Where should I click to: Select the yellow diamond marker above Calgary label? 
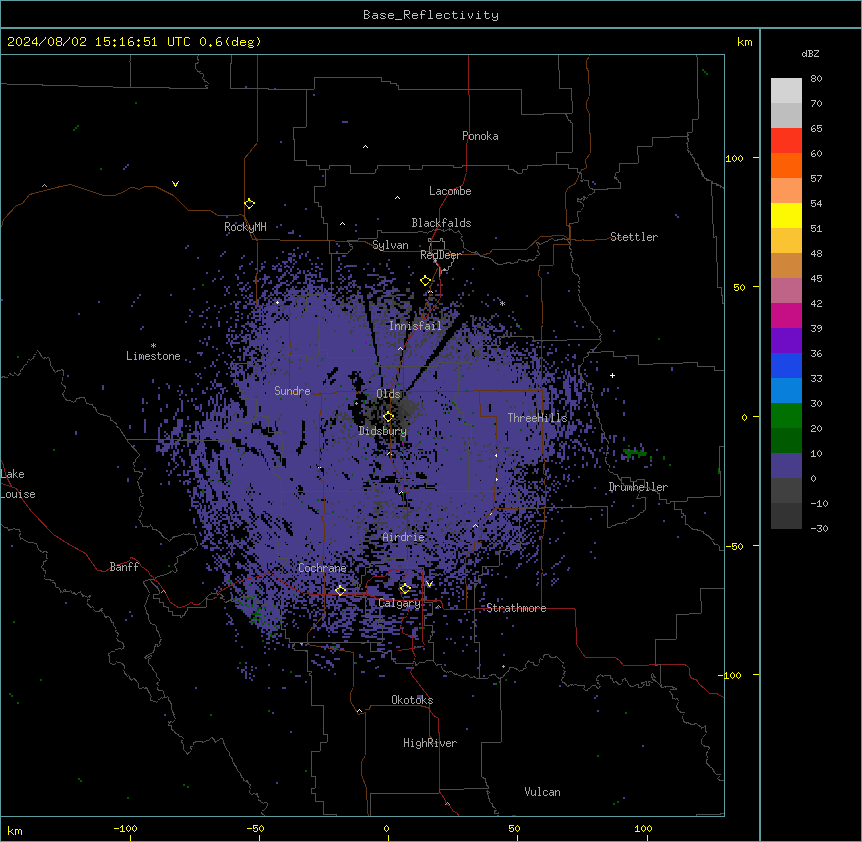coord(405,589)
